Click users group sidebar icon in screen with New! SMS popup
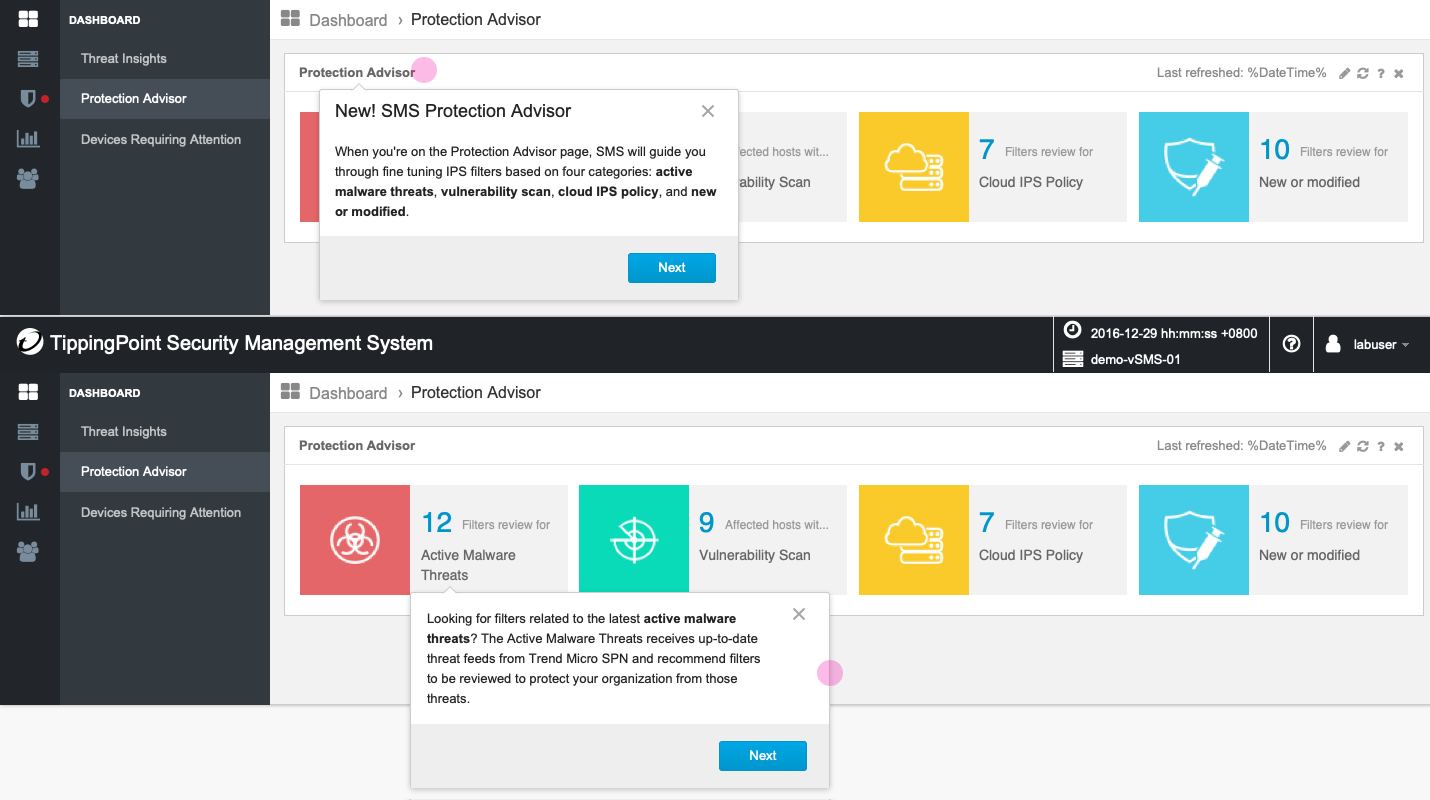This screenshot has width=1430, height=800. point(28,178)
